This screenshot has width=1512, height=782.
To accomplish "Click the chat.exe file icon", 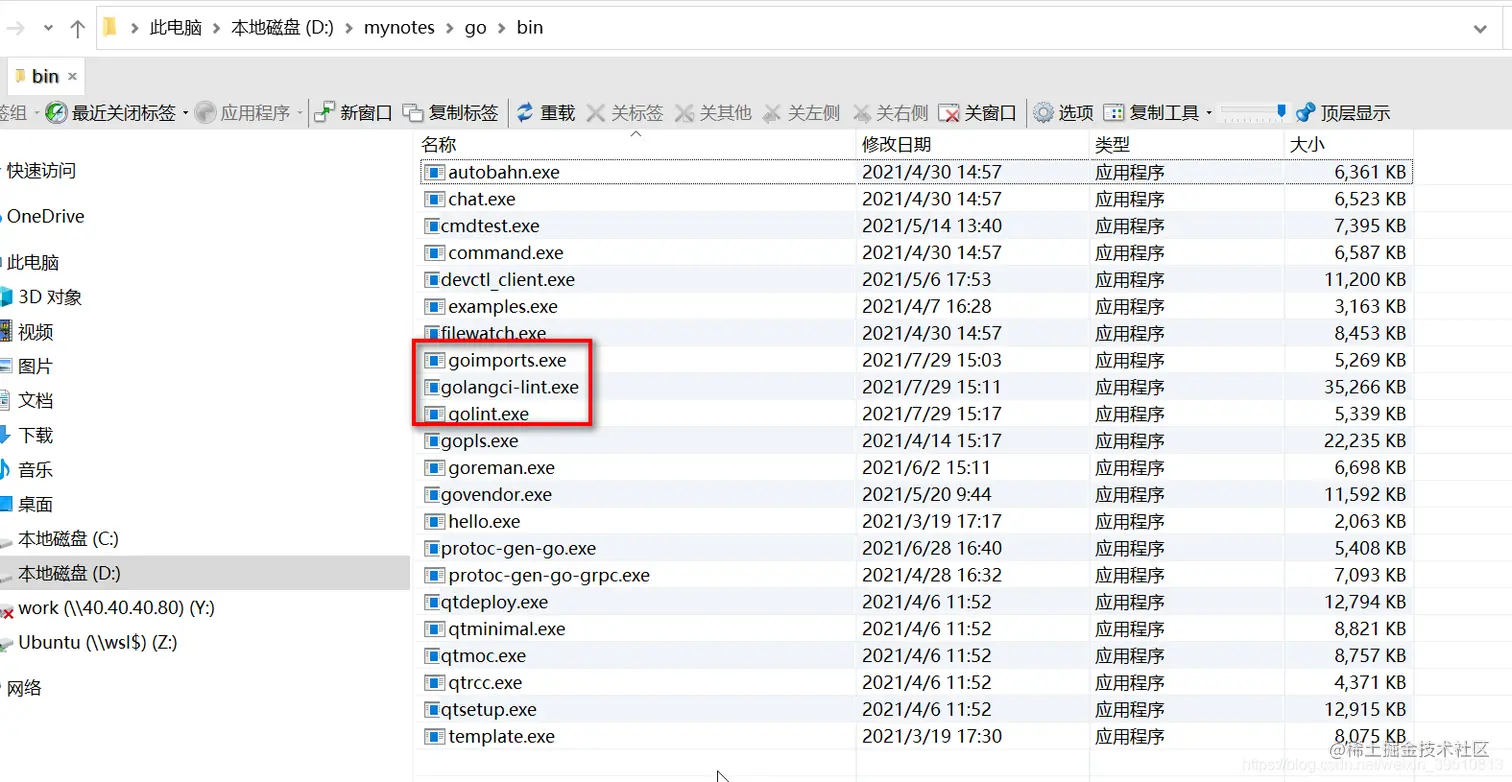I will pos(433,199).
